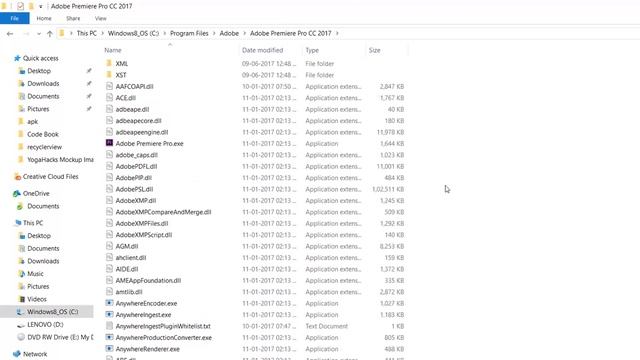
Task: Click AnywhereRenderer.exe application icon
Action: (109, 349)
